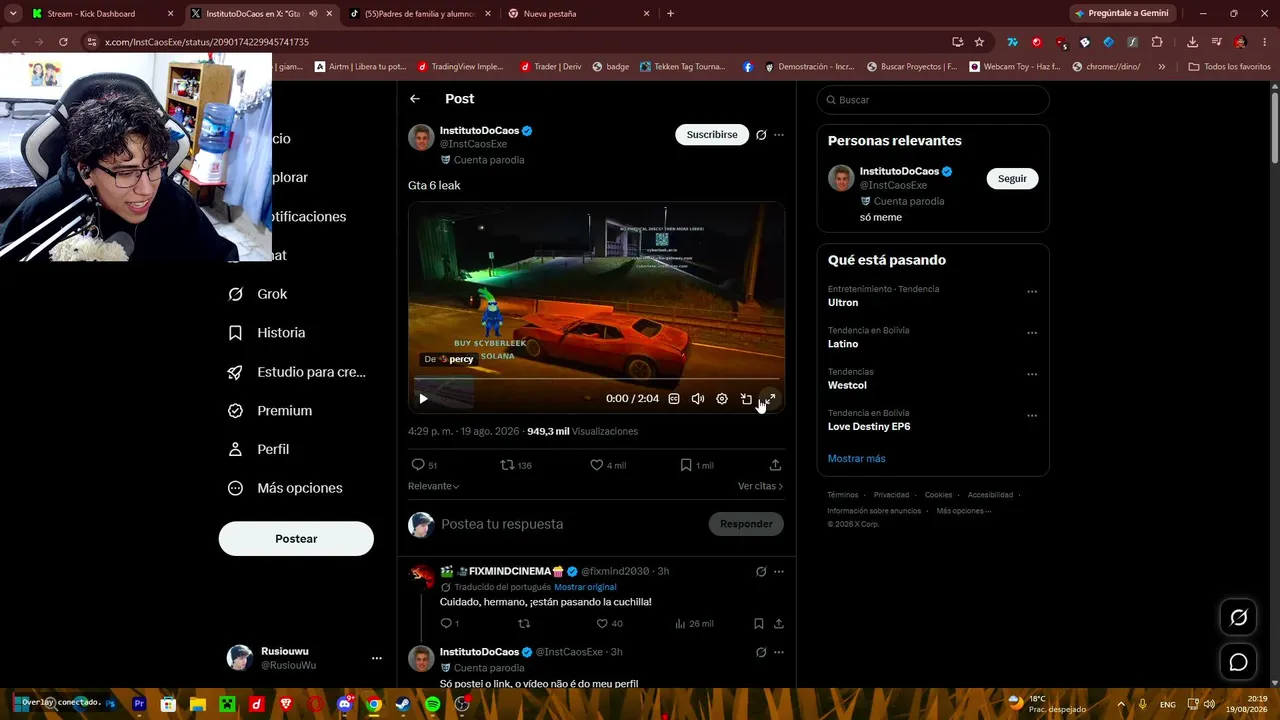Open more options for the main post

point(779,135)
